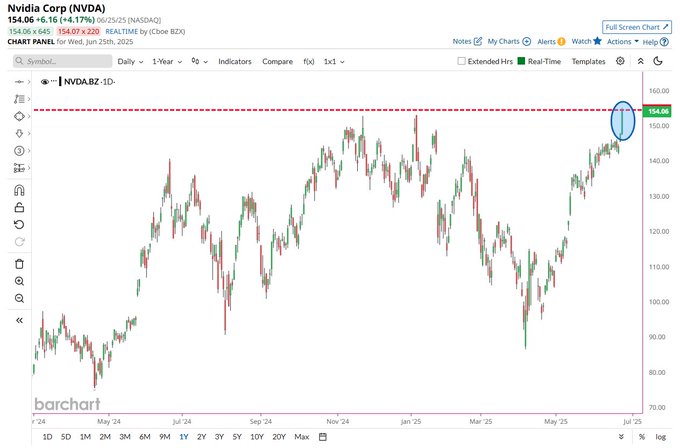Open the numbered annotation tool
Screen dimensions: 680x448
[19, 150]
